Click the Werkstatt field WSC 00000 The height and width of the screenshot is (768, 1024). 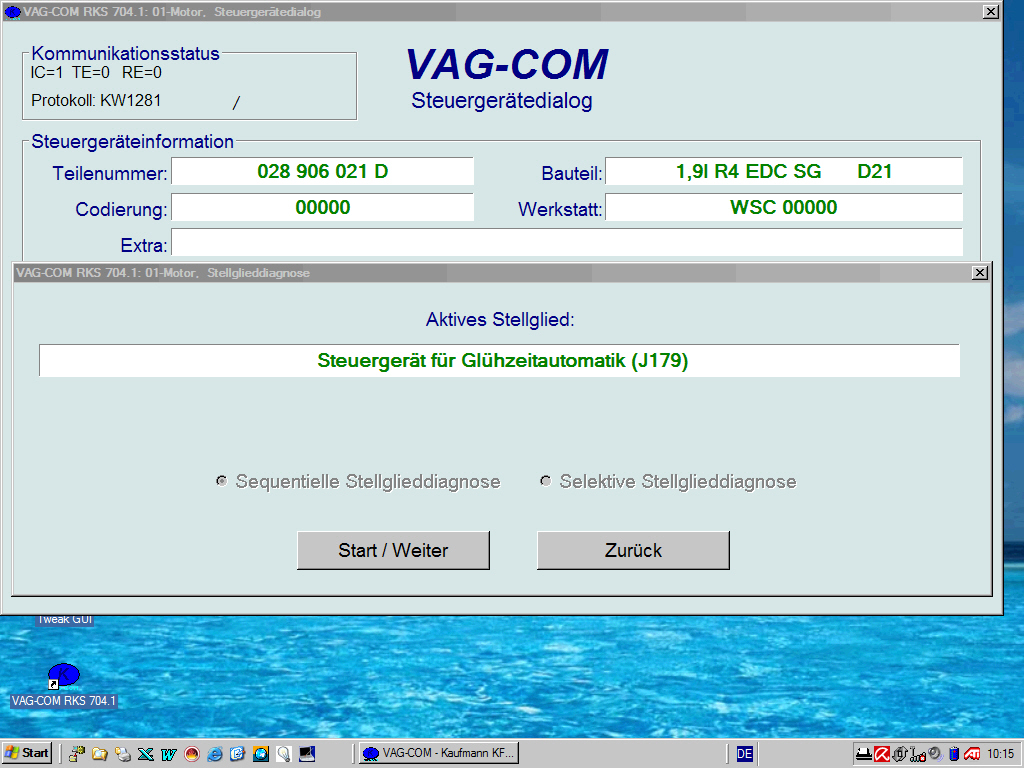(x=784, y=207)
